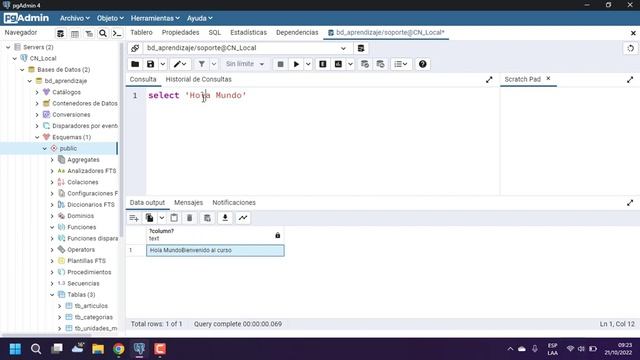
Task: Click the new query tool icon beside connection
Action: tap(361, 48)
